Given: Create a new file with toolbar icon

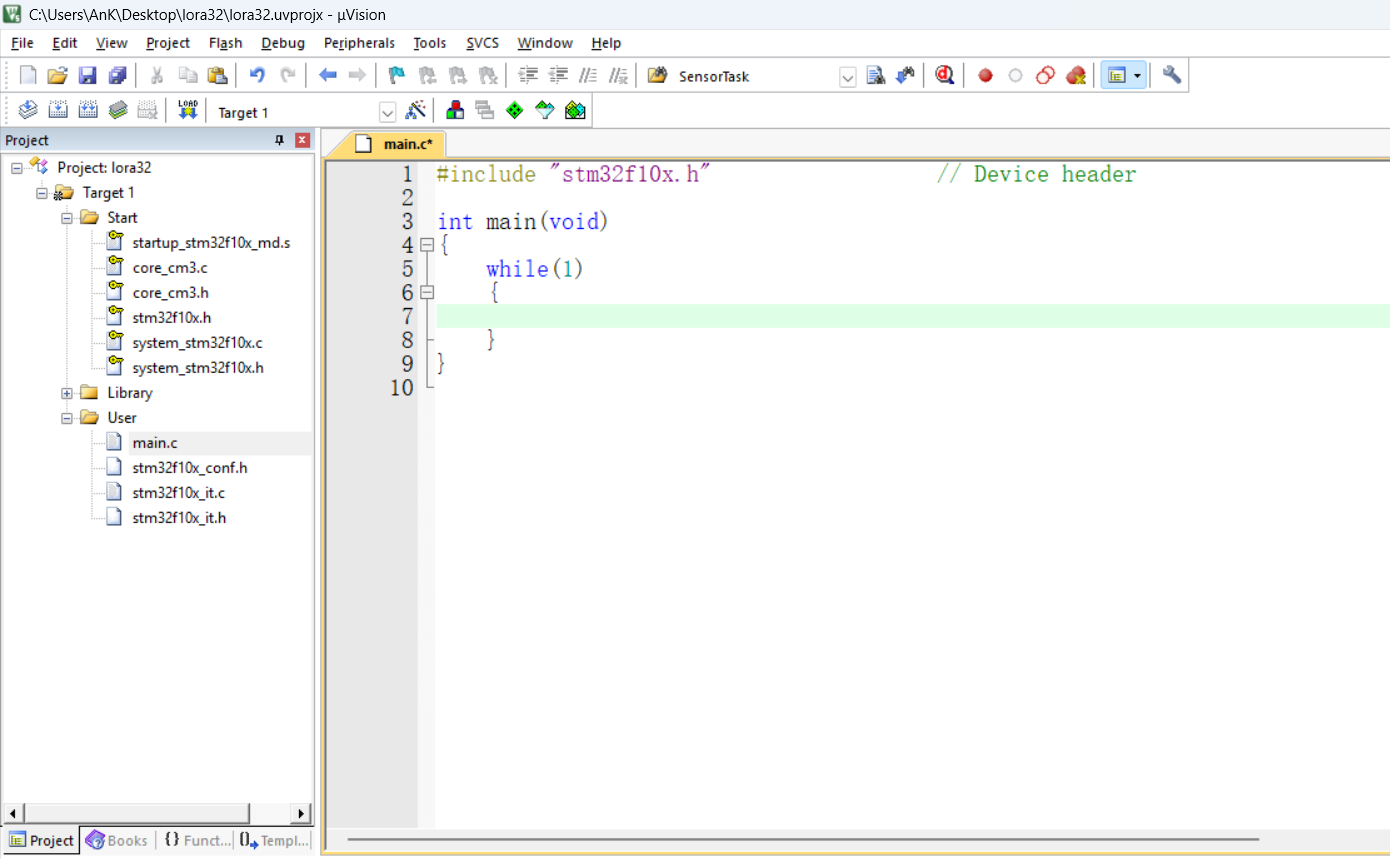Looking at the screenshot, I should pos(28,76).
